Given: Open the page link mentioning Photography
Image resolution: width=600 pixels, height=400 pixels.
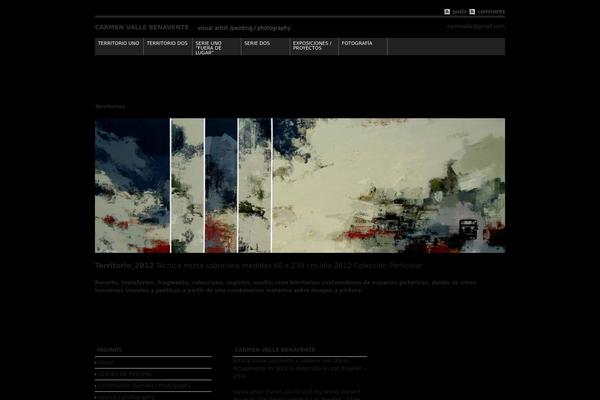Looking at the screenshot, I should click(145, 386).
